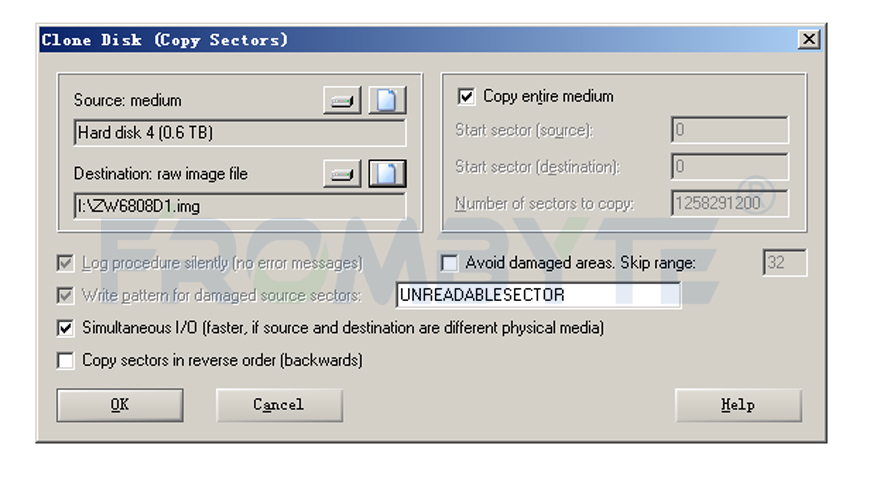
Task: Click the Number of sectors to copy field
Action: pos(730,203)
